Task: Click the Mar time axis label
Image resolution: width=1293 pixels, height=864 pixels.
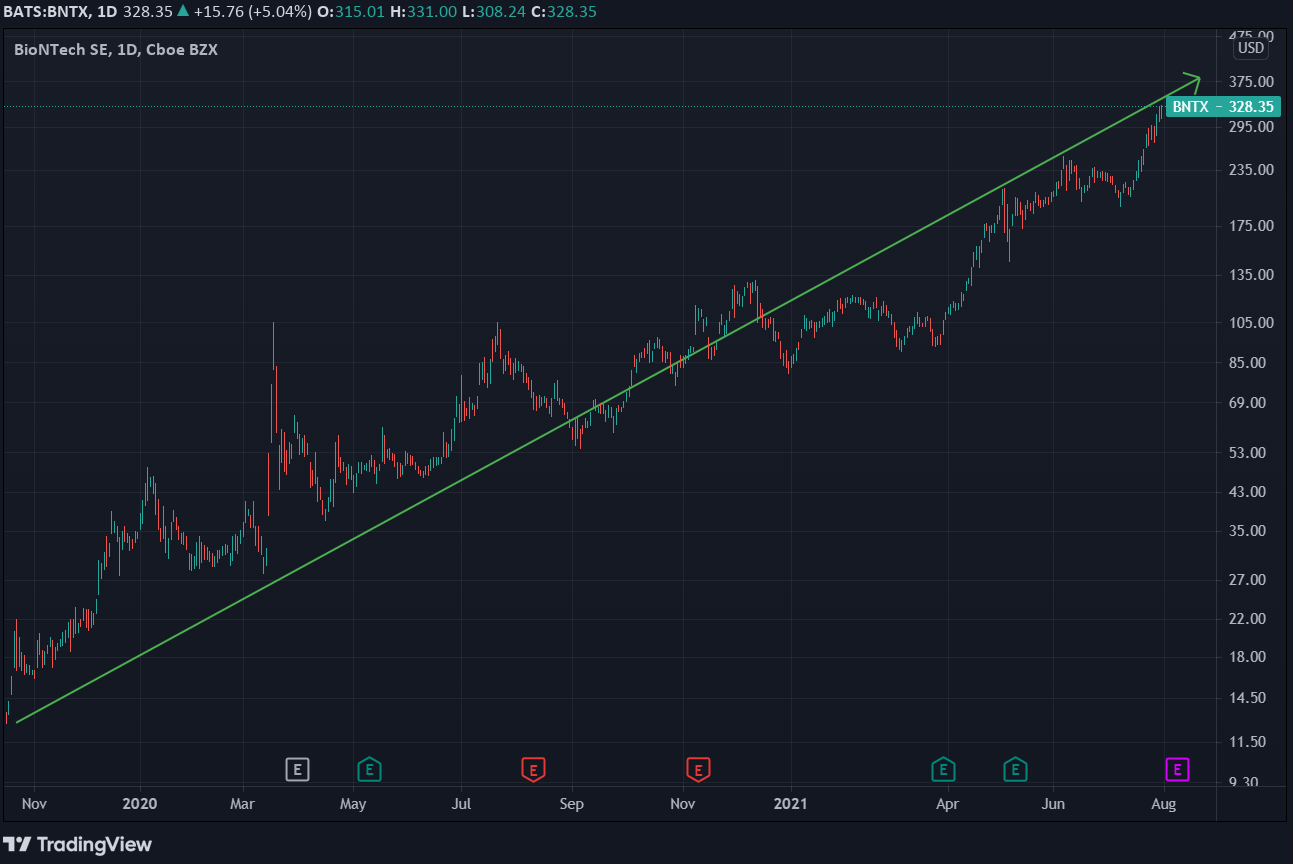Action: pyautogui.click(x=242, y=803)
